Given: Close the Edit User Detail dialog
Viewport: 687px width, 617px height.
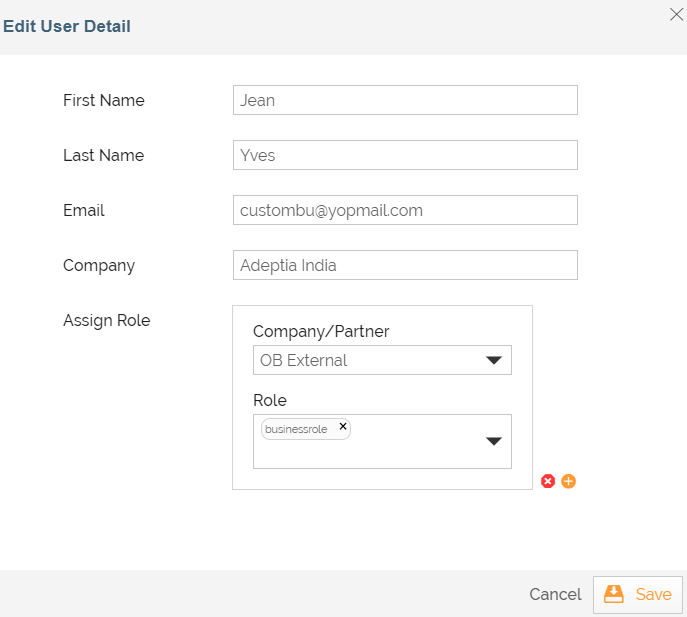Looking at the screenshot, I should (676, 14).
